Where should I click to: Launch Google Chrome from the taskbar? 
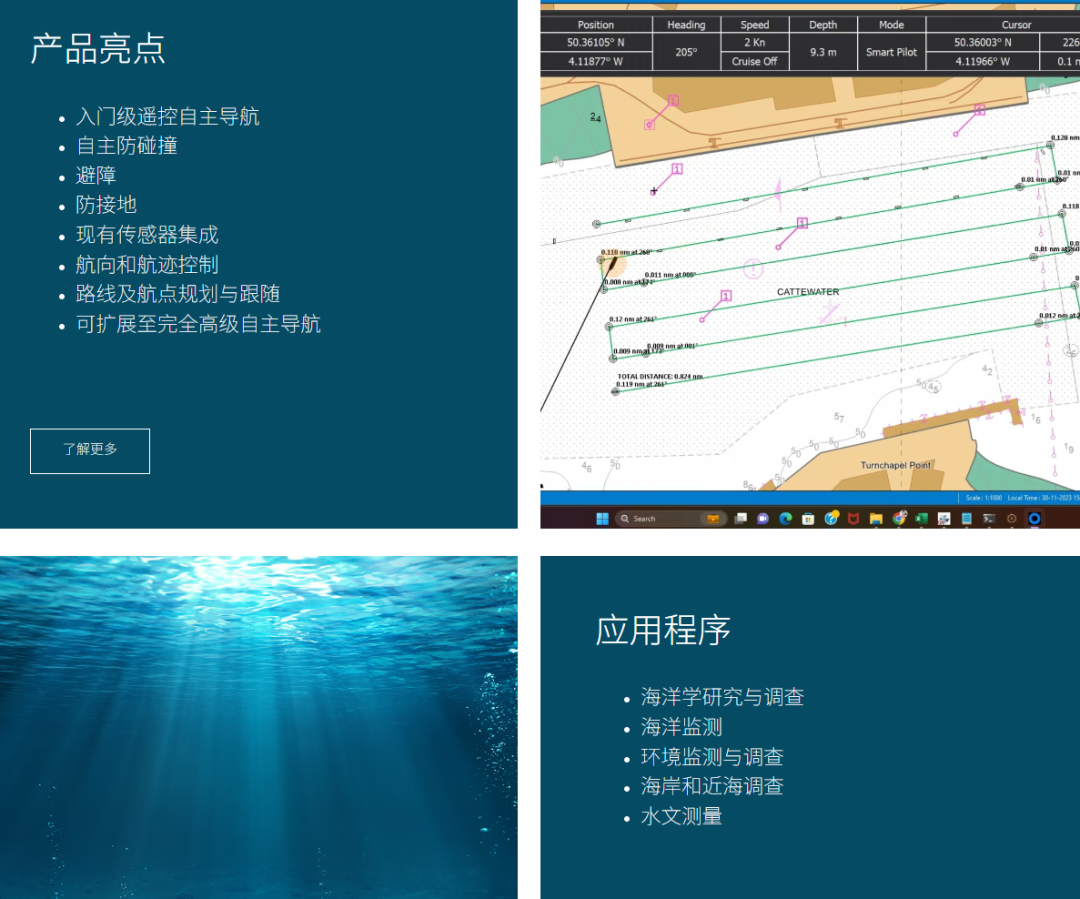(x=899, y=518)
